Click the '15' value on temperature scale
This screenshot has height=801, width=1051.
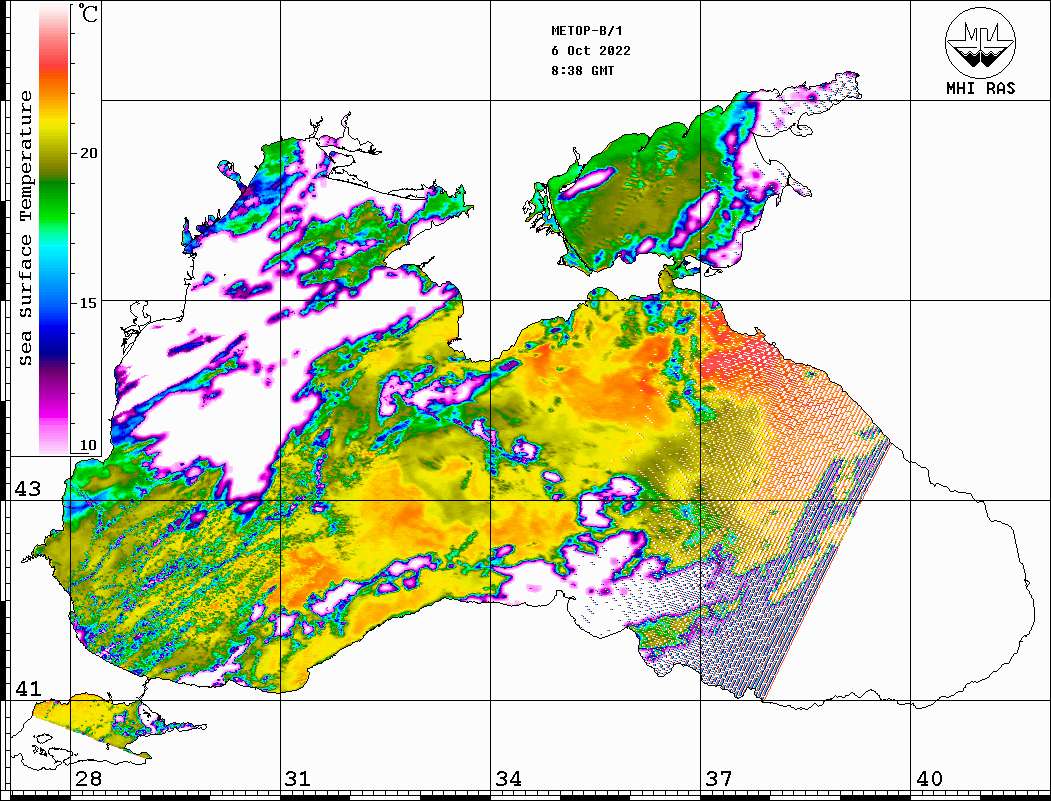pos(88,303)
